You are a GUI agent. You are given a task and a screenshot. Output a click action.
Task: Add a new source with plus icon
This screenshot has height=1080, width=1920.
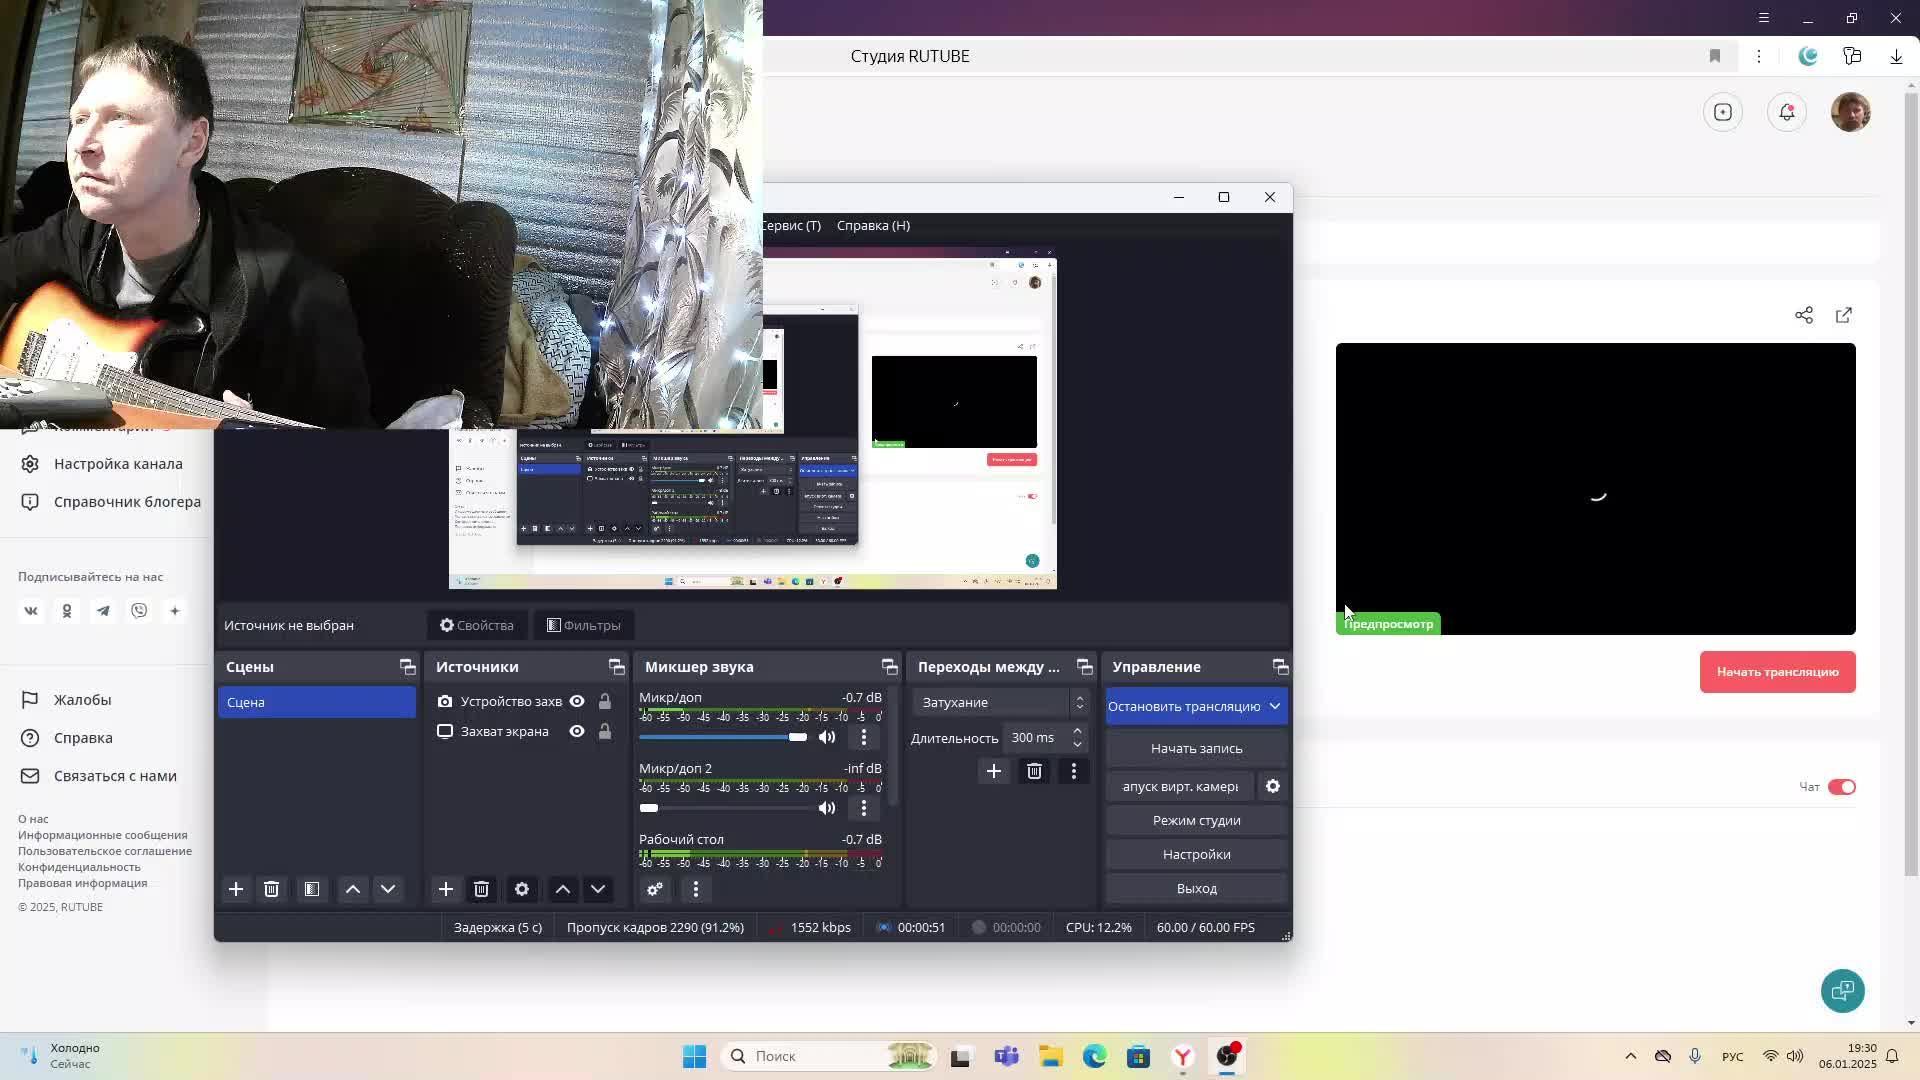coord(446,889)
